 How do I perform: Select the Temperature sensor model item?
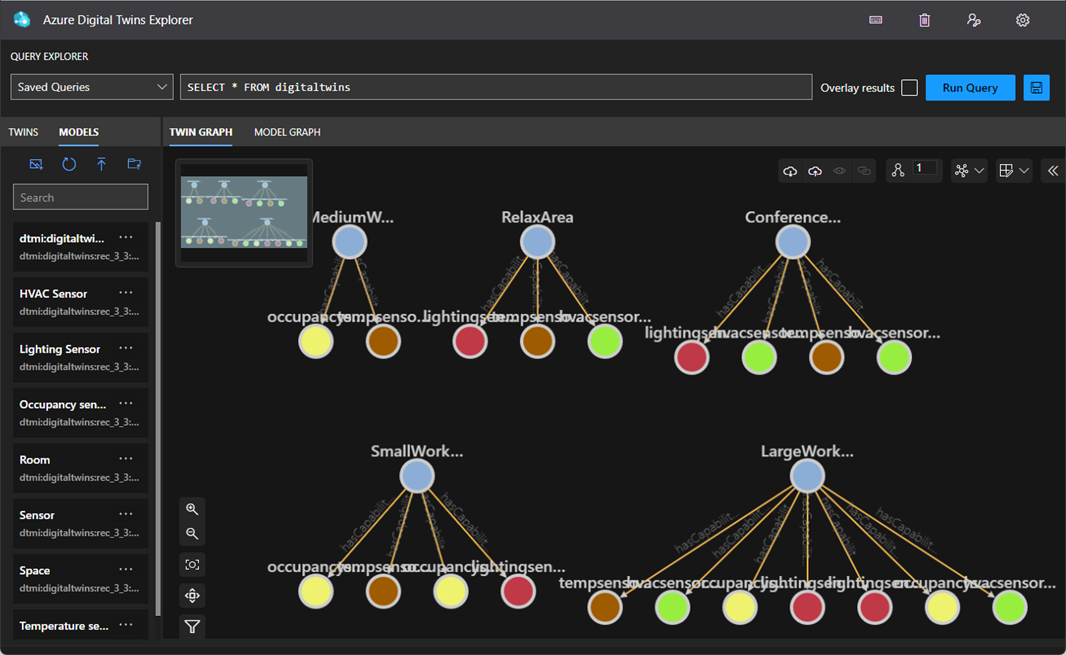(x=80, y=625)
